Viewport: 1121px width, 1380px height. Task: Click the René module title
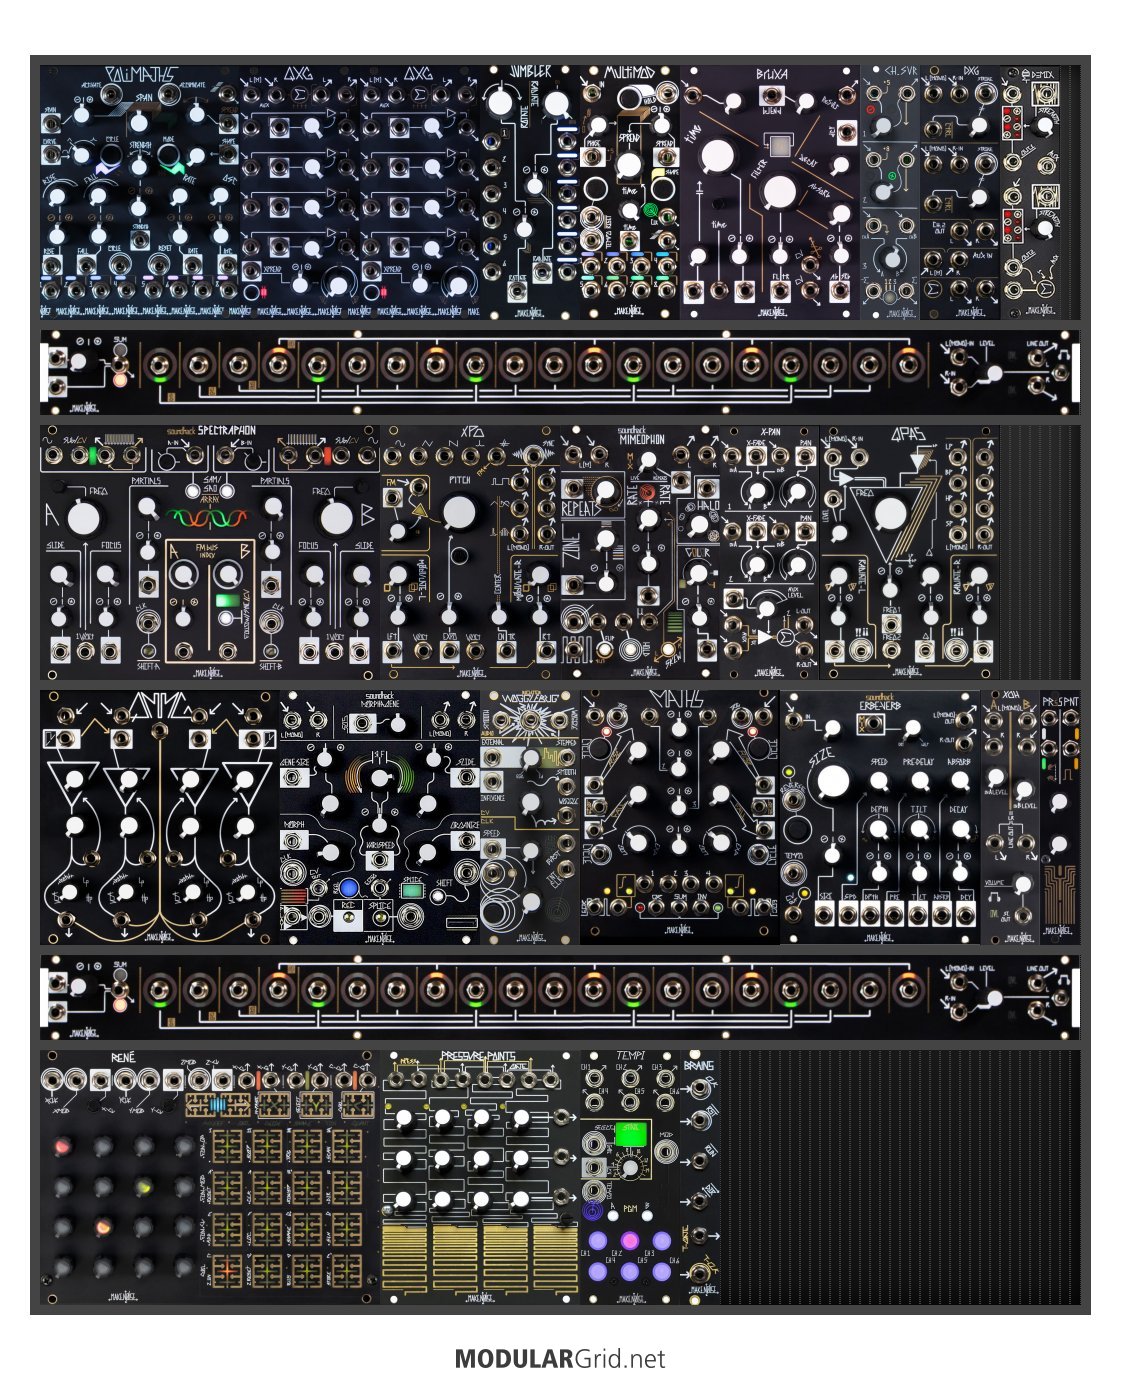pyautogui.click(x=122, y=1057)
